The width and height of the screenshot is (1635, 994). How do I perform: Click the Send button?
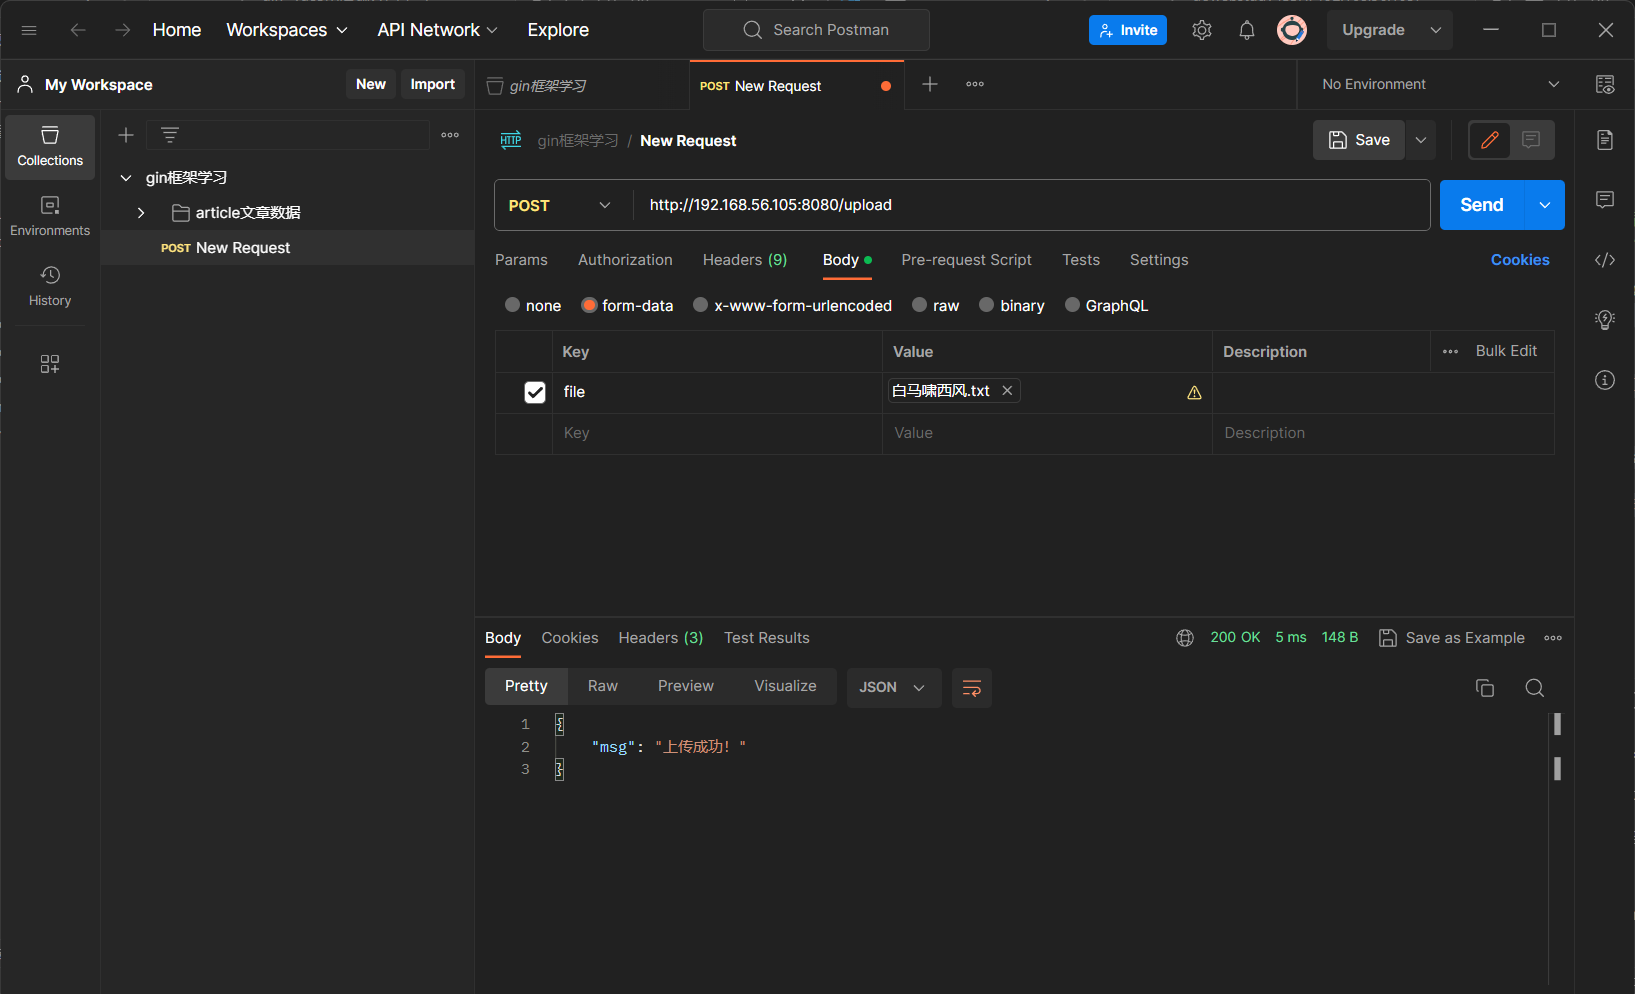pos(1482,205)
